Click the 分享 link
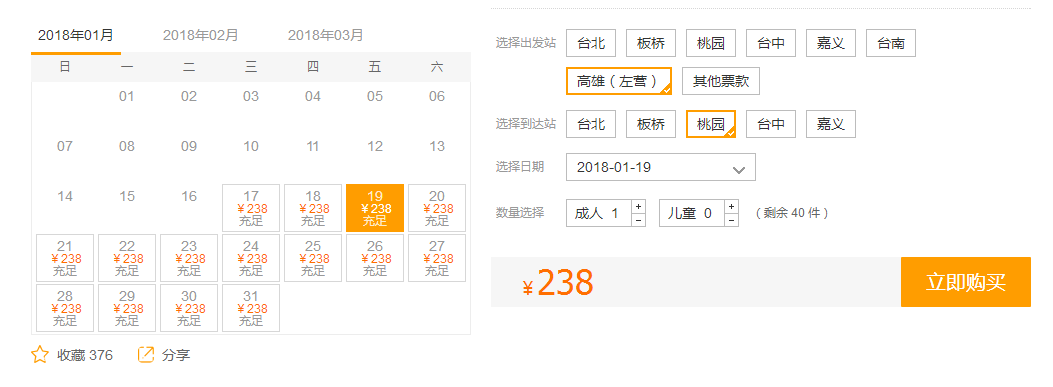1053x387 pixels. [176, 355]
